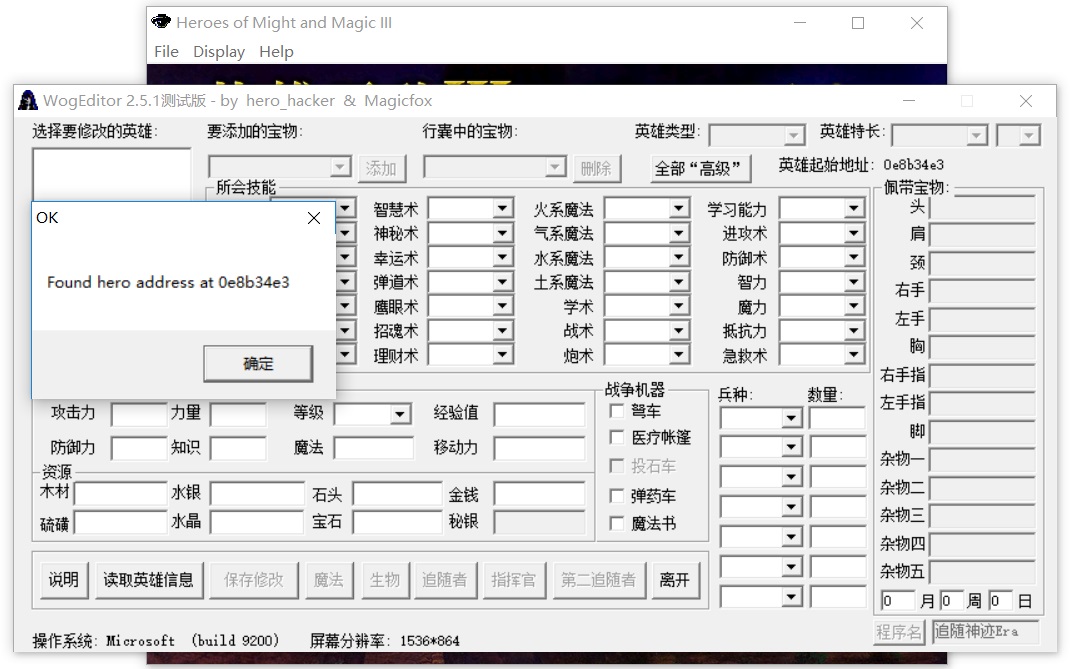Screen dimensions: 1071x669
Task: Click the 指挥官 button
Action: point(514,580)
